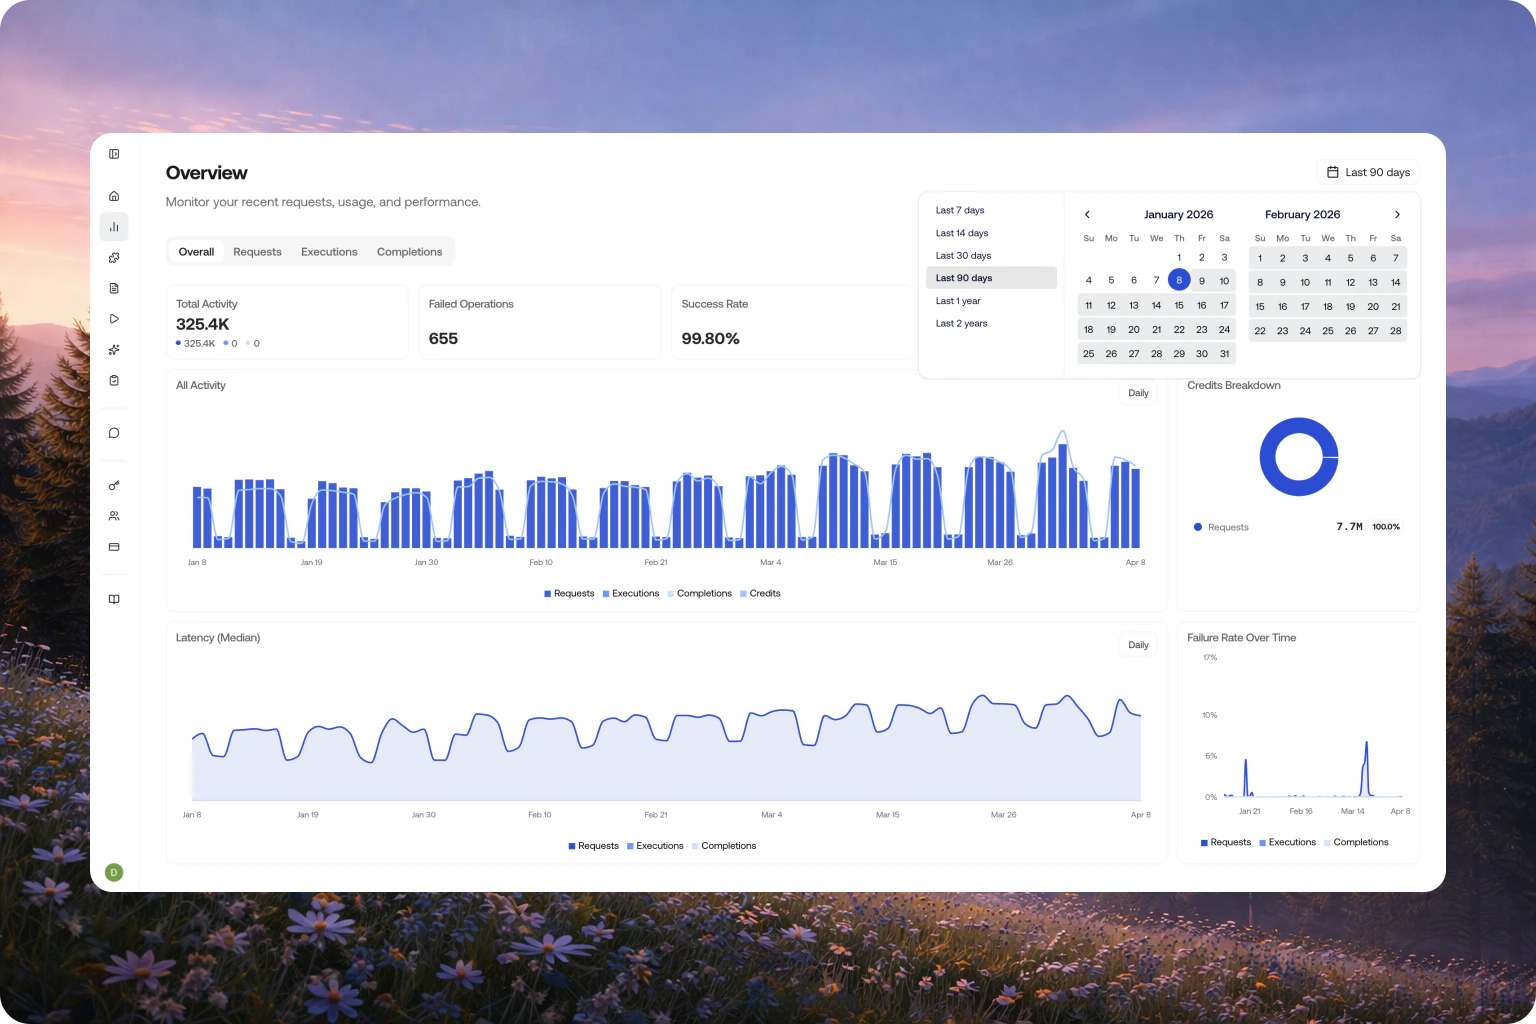Open the Home icon in the sidebar
1536x1024 pixels.
[114, 195]
